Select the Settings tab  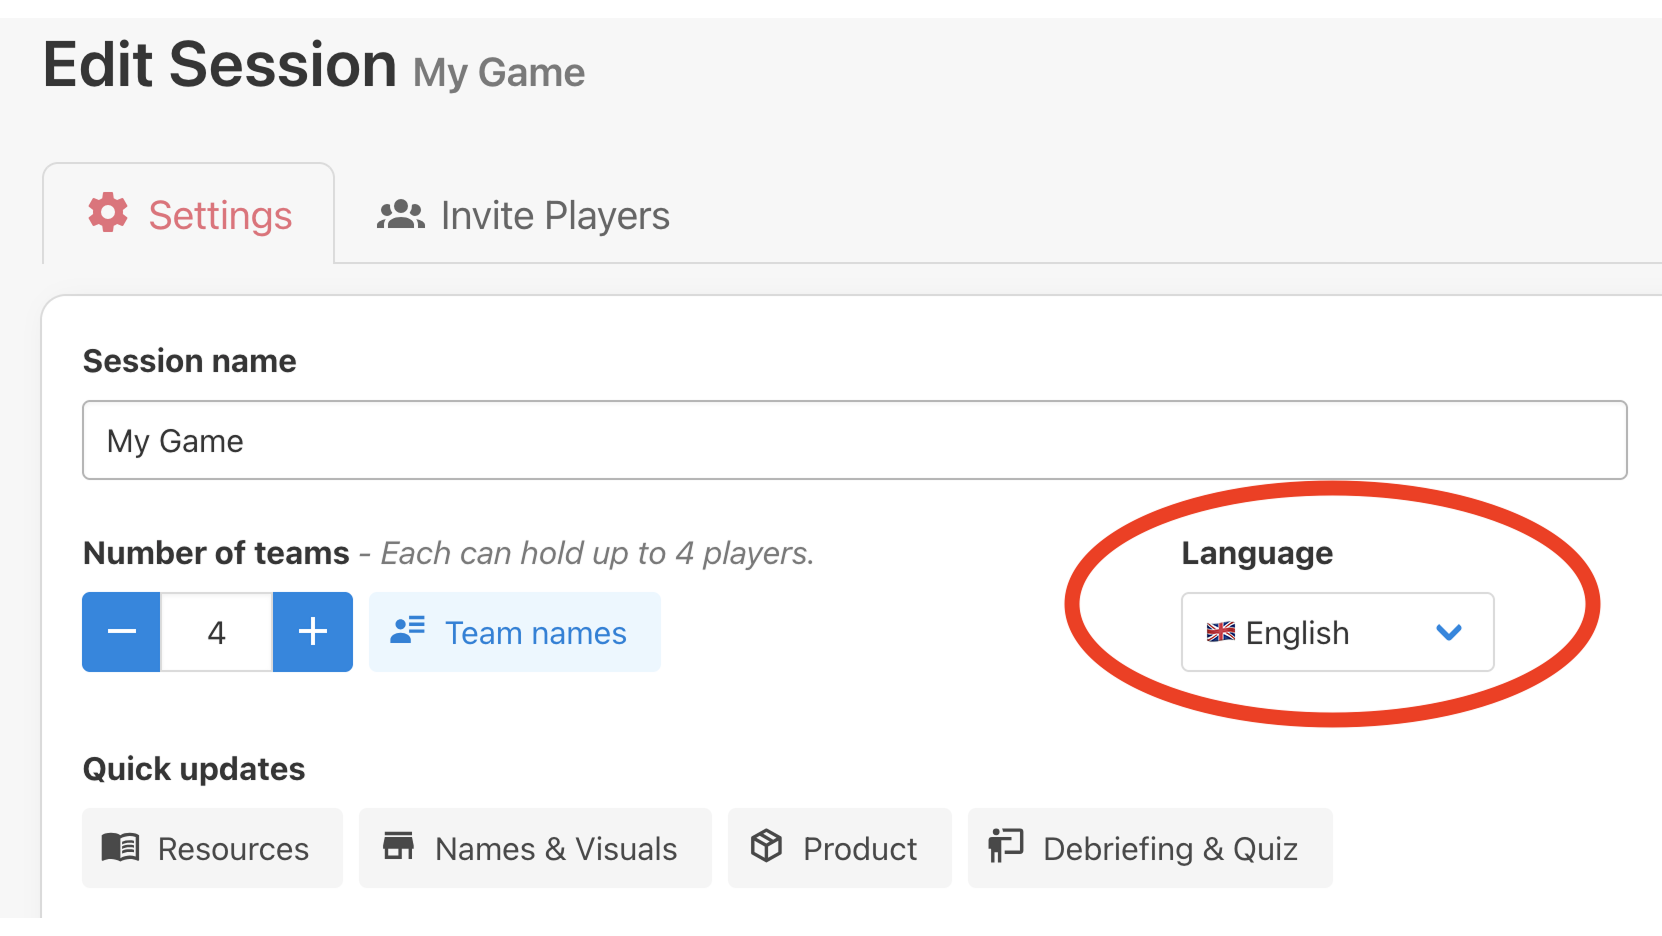pyautogui.click(x=189, y=215)
